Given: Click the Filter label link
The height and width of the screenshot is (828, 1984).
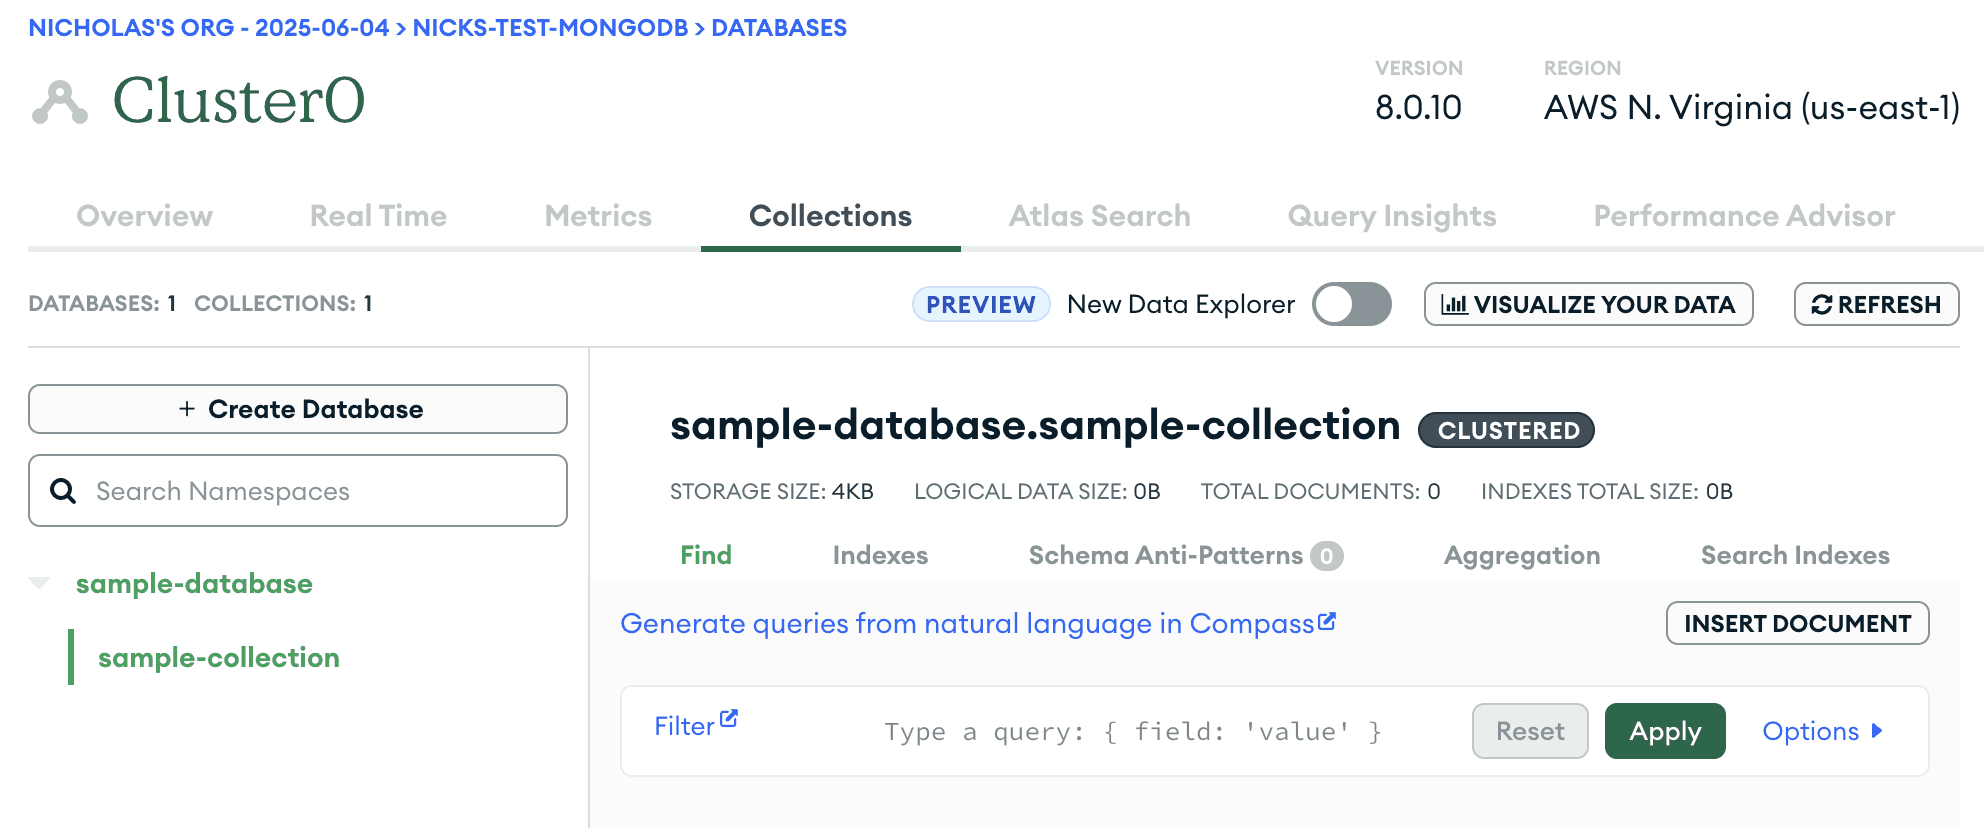Looking at the screenshot, I should [x=684, y=726].
